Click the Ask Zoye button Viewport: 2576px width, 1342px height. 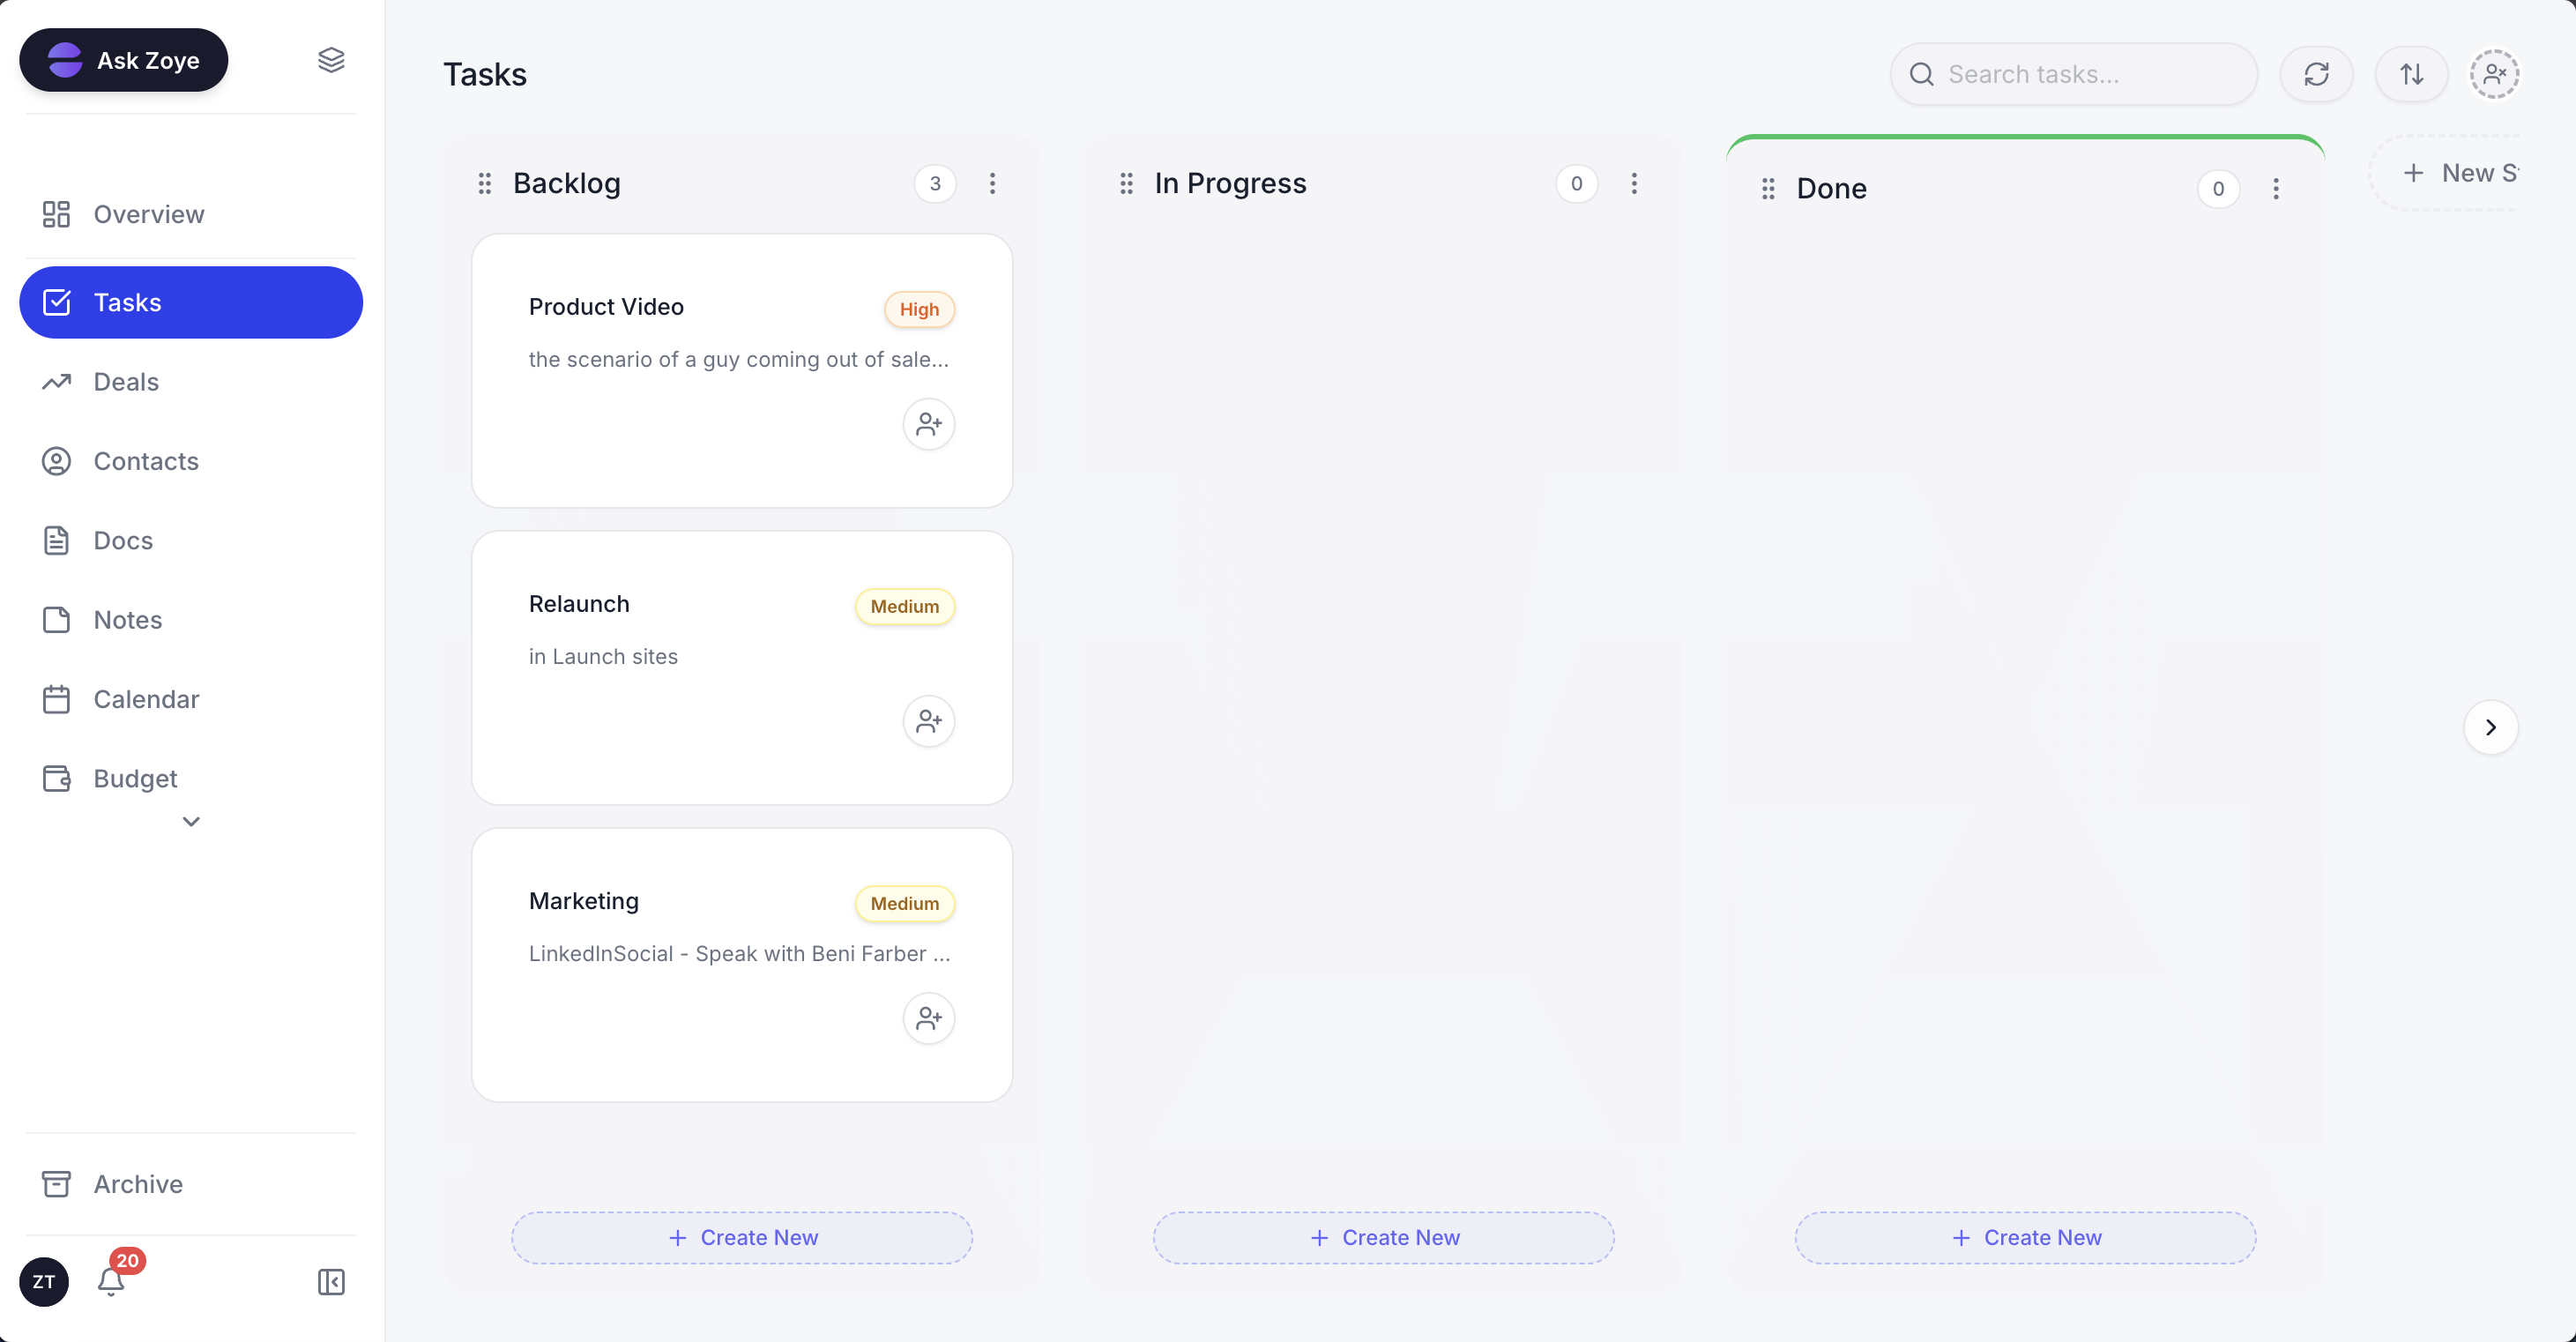(124, 60)
